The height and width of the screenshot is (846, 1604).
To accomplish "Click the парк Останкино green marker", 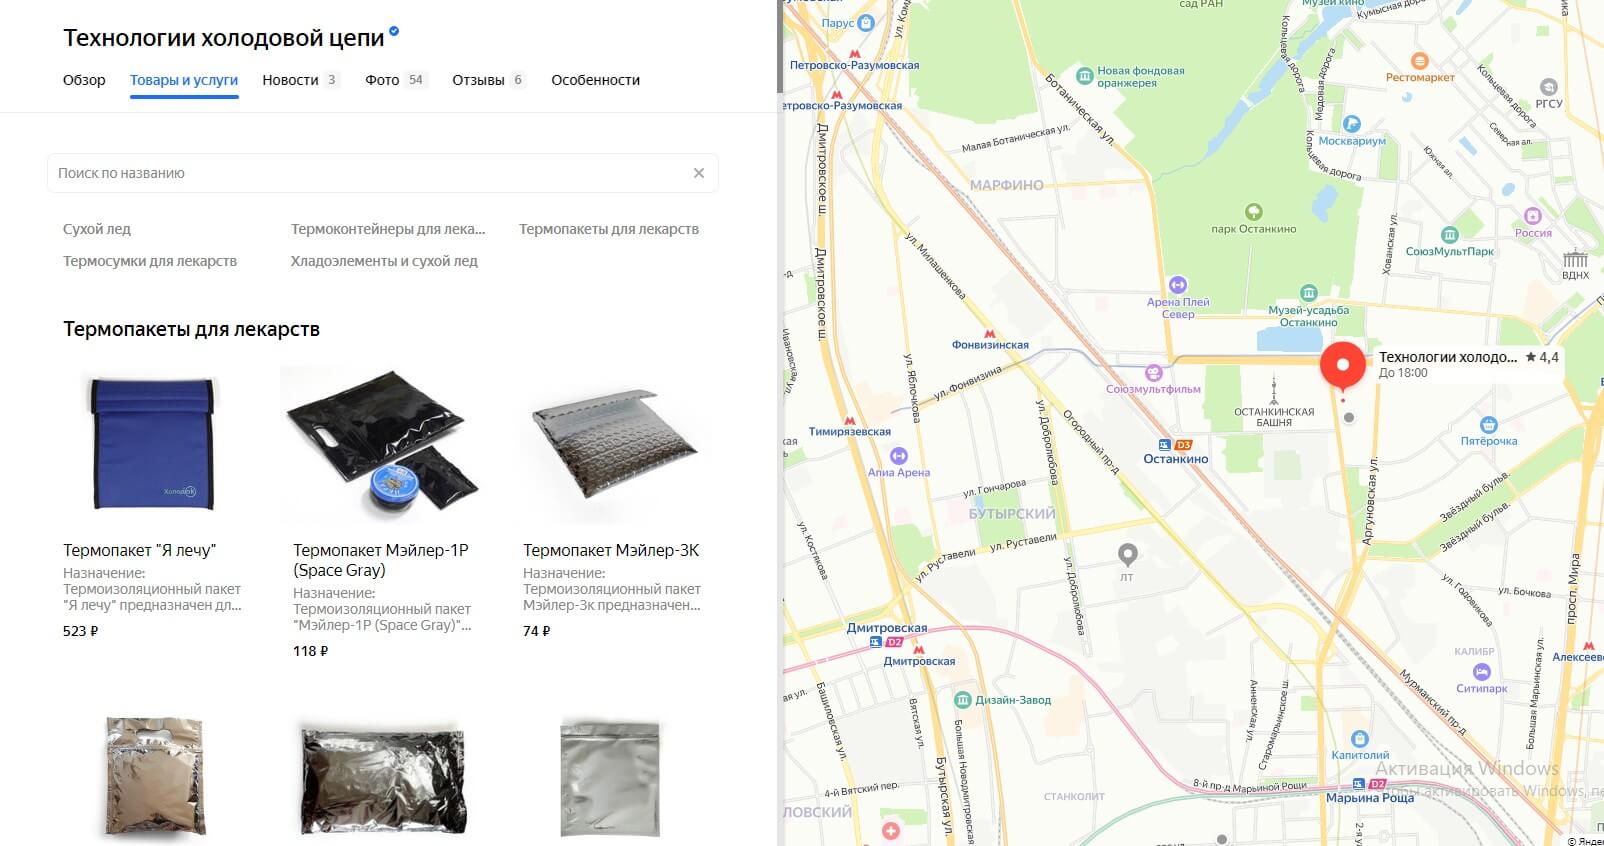I will tap(1253, 212).
